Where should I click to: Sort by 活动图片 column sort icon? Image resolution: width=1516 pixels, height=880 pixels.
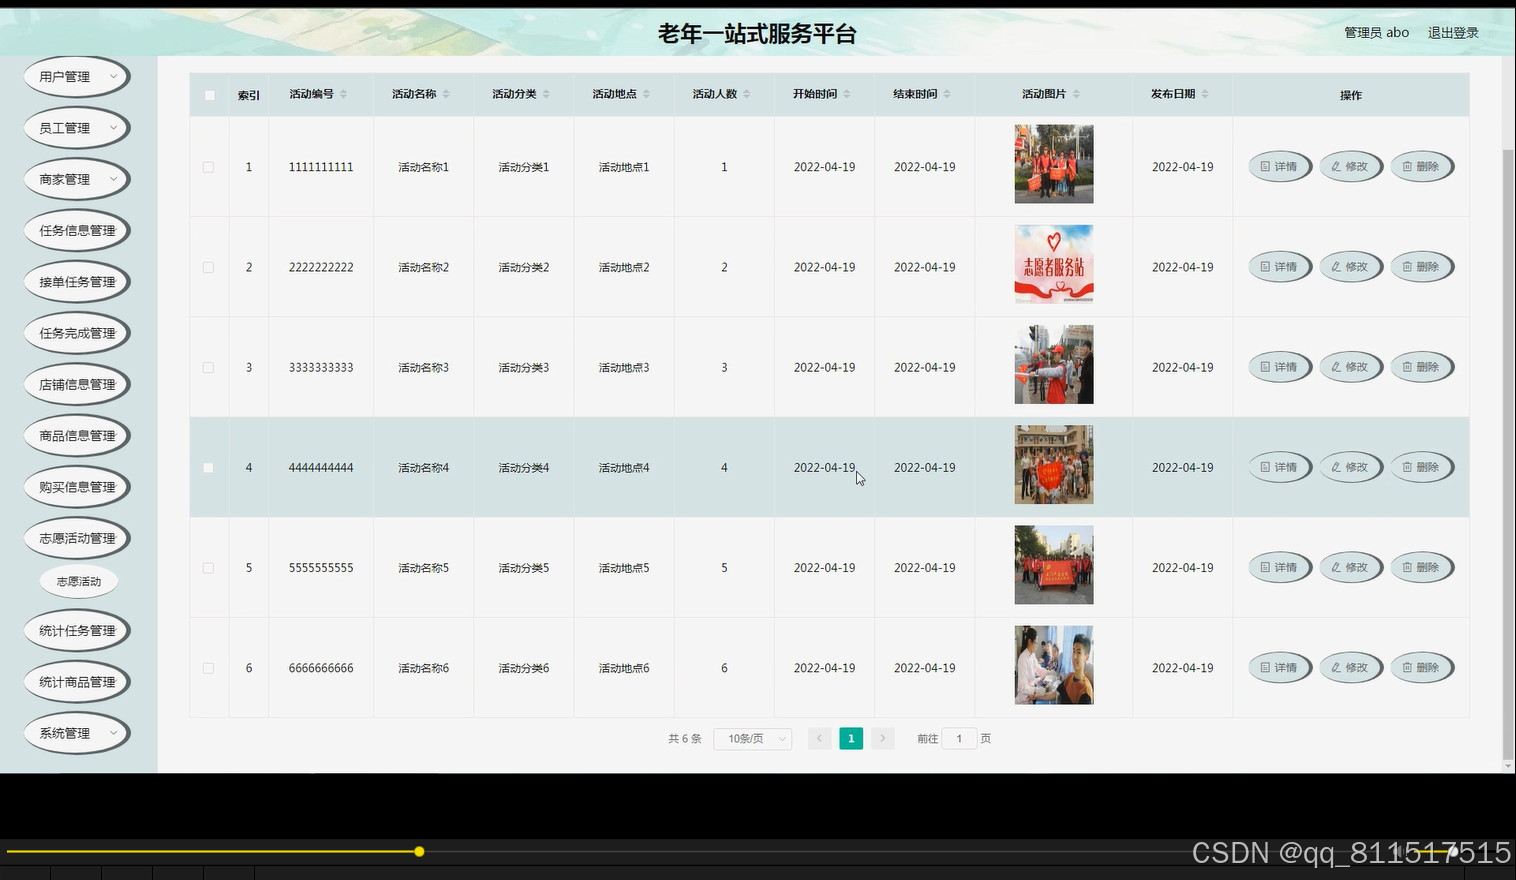tap(1076, 94)
